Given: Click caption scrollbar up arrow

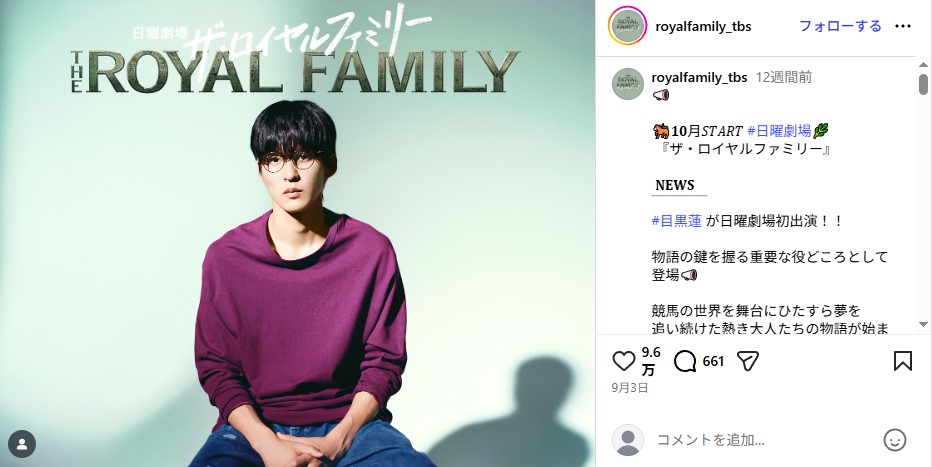Looking at the screenshot, I should pyautogui.click(x=923, y=64).
